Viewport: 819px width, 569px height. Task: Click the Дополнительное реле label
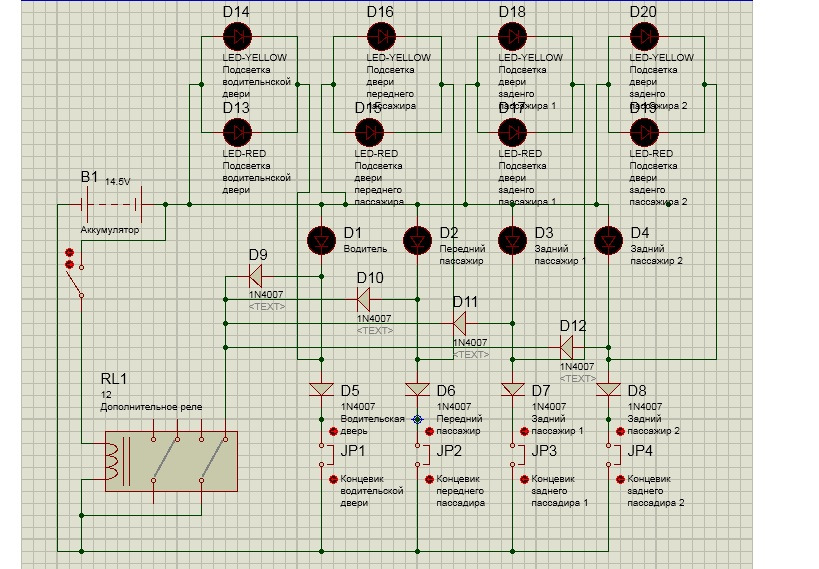(151, 407)
